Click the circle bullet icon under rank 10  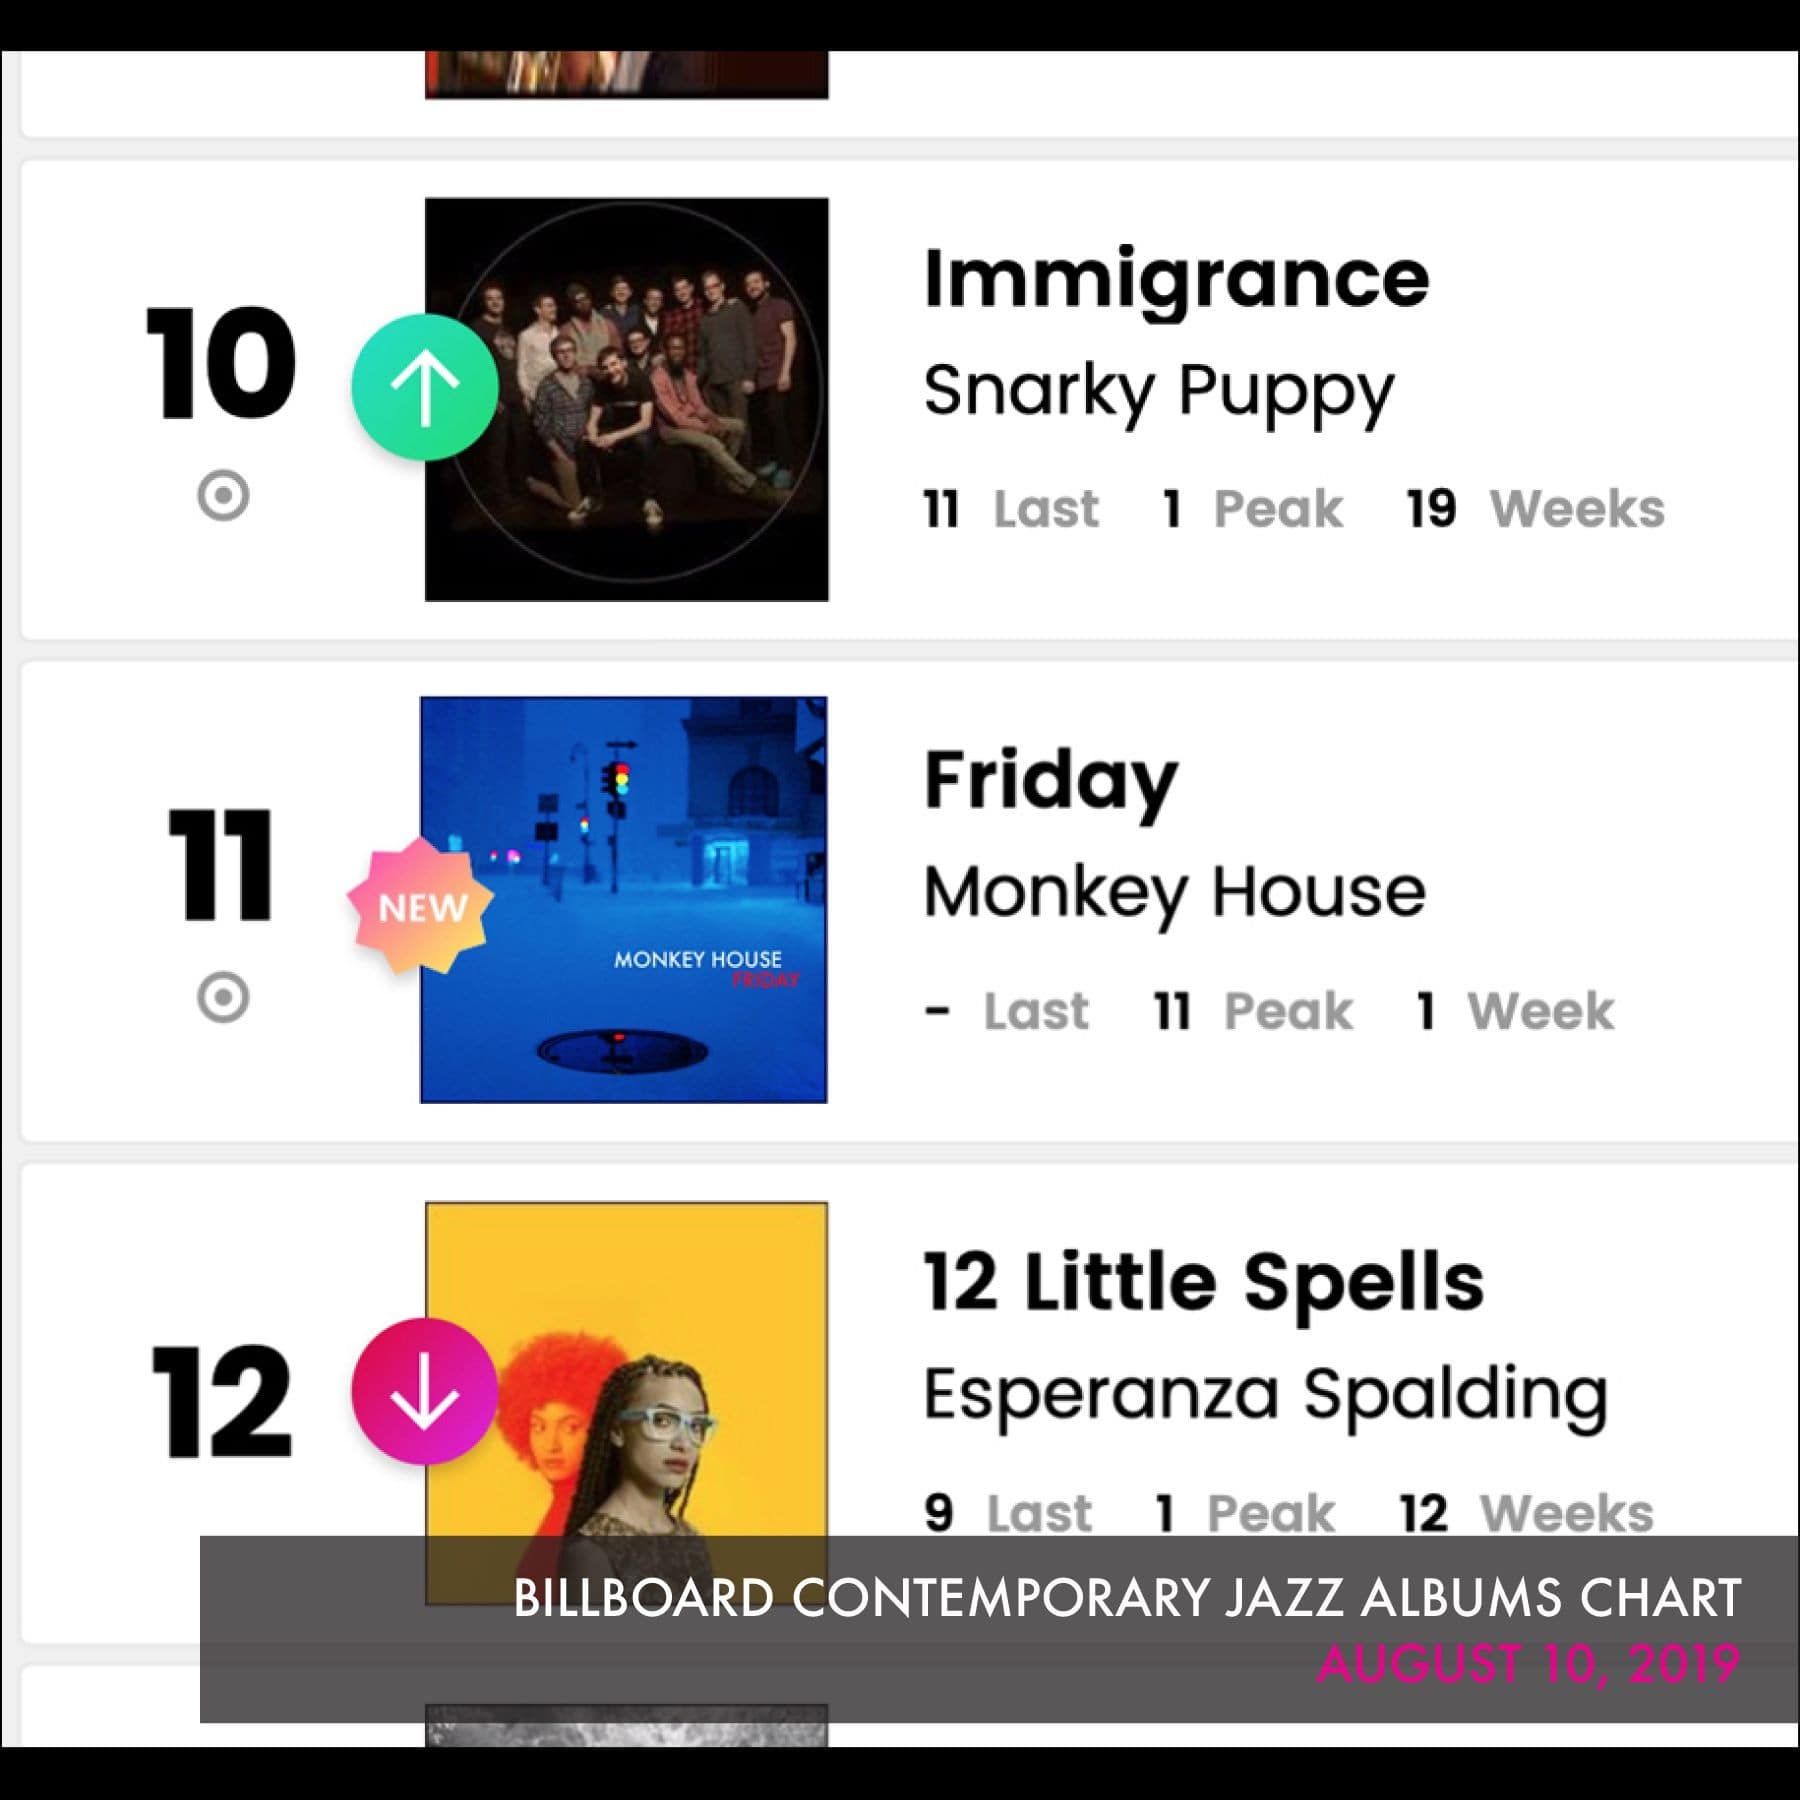click(x=223, y=496)
